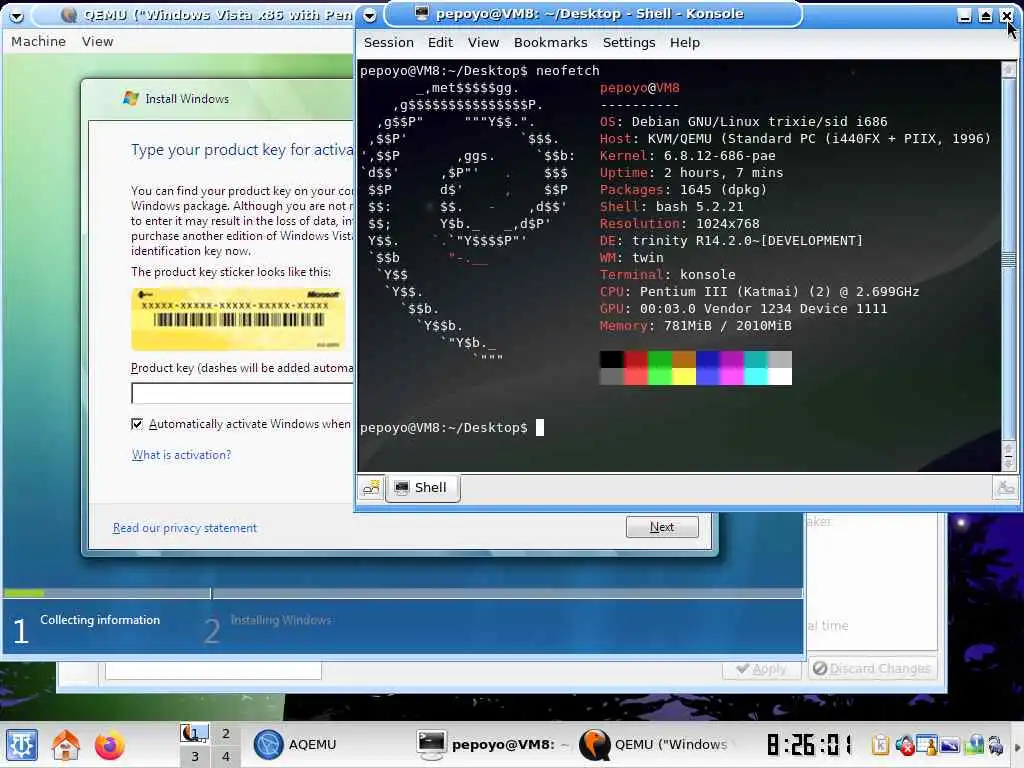This screenshot has height=768, width=1024.
Task: Click the product key sticker image
Action: (238, 319)
